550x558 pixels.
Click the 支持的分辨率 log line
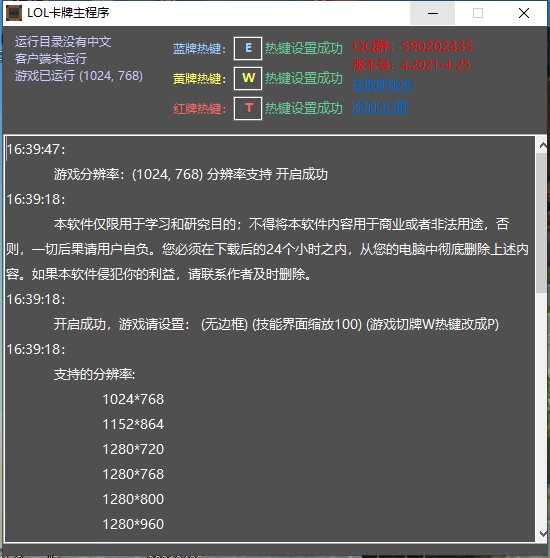95,374
